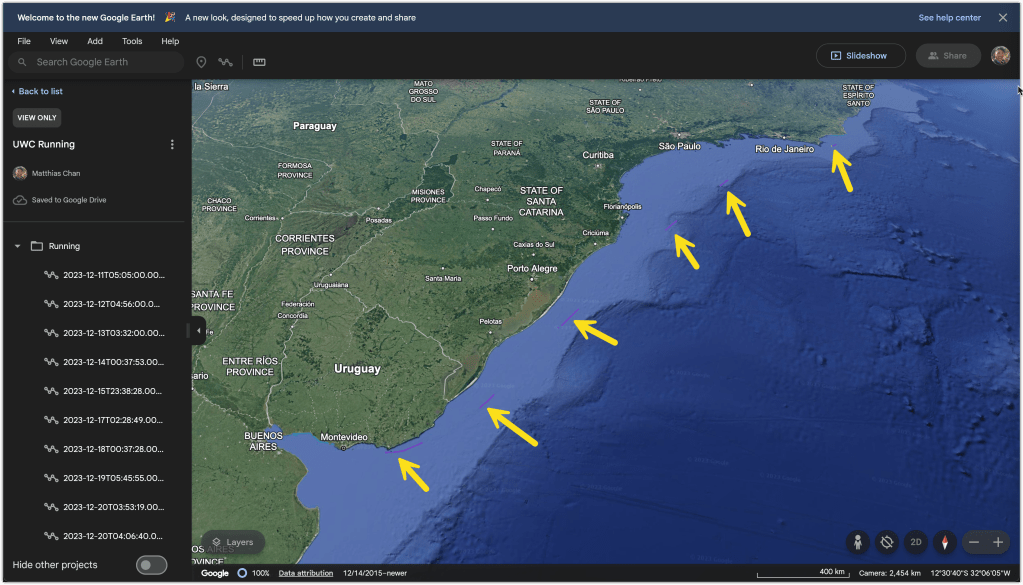Toggle the Hide other projects switch
The width and height of the screenshot is (1023, 585).
coord(151,565)
